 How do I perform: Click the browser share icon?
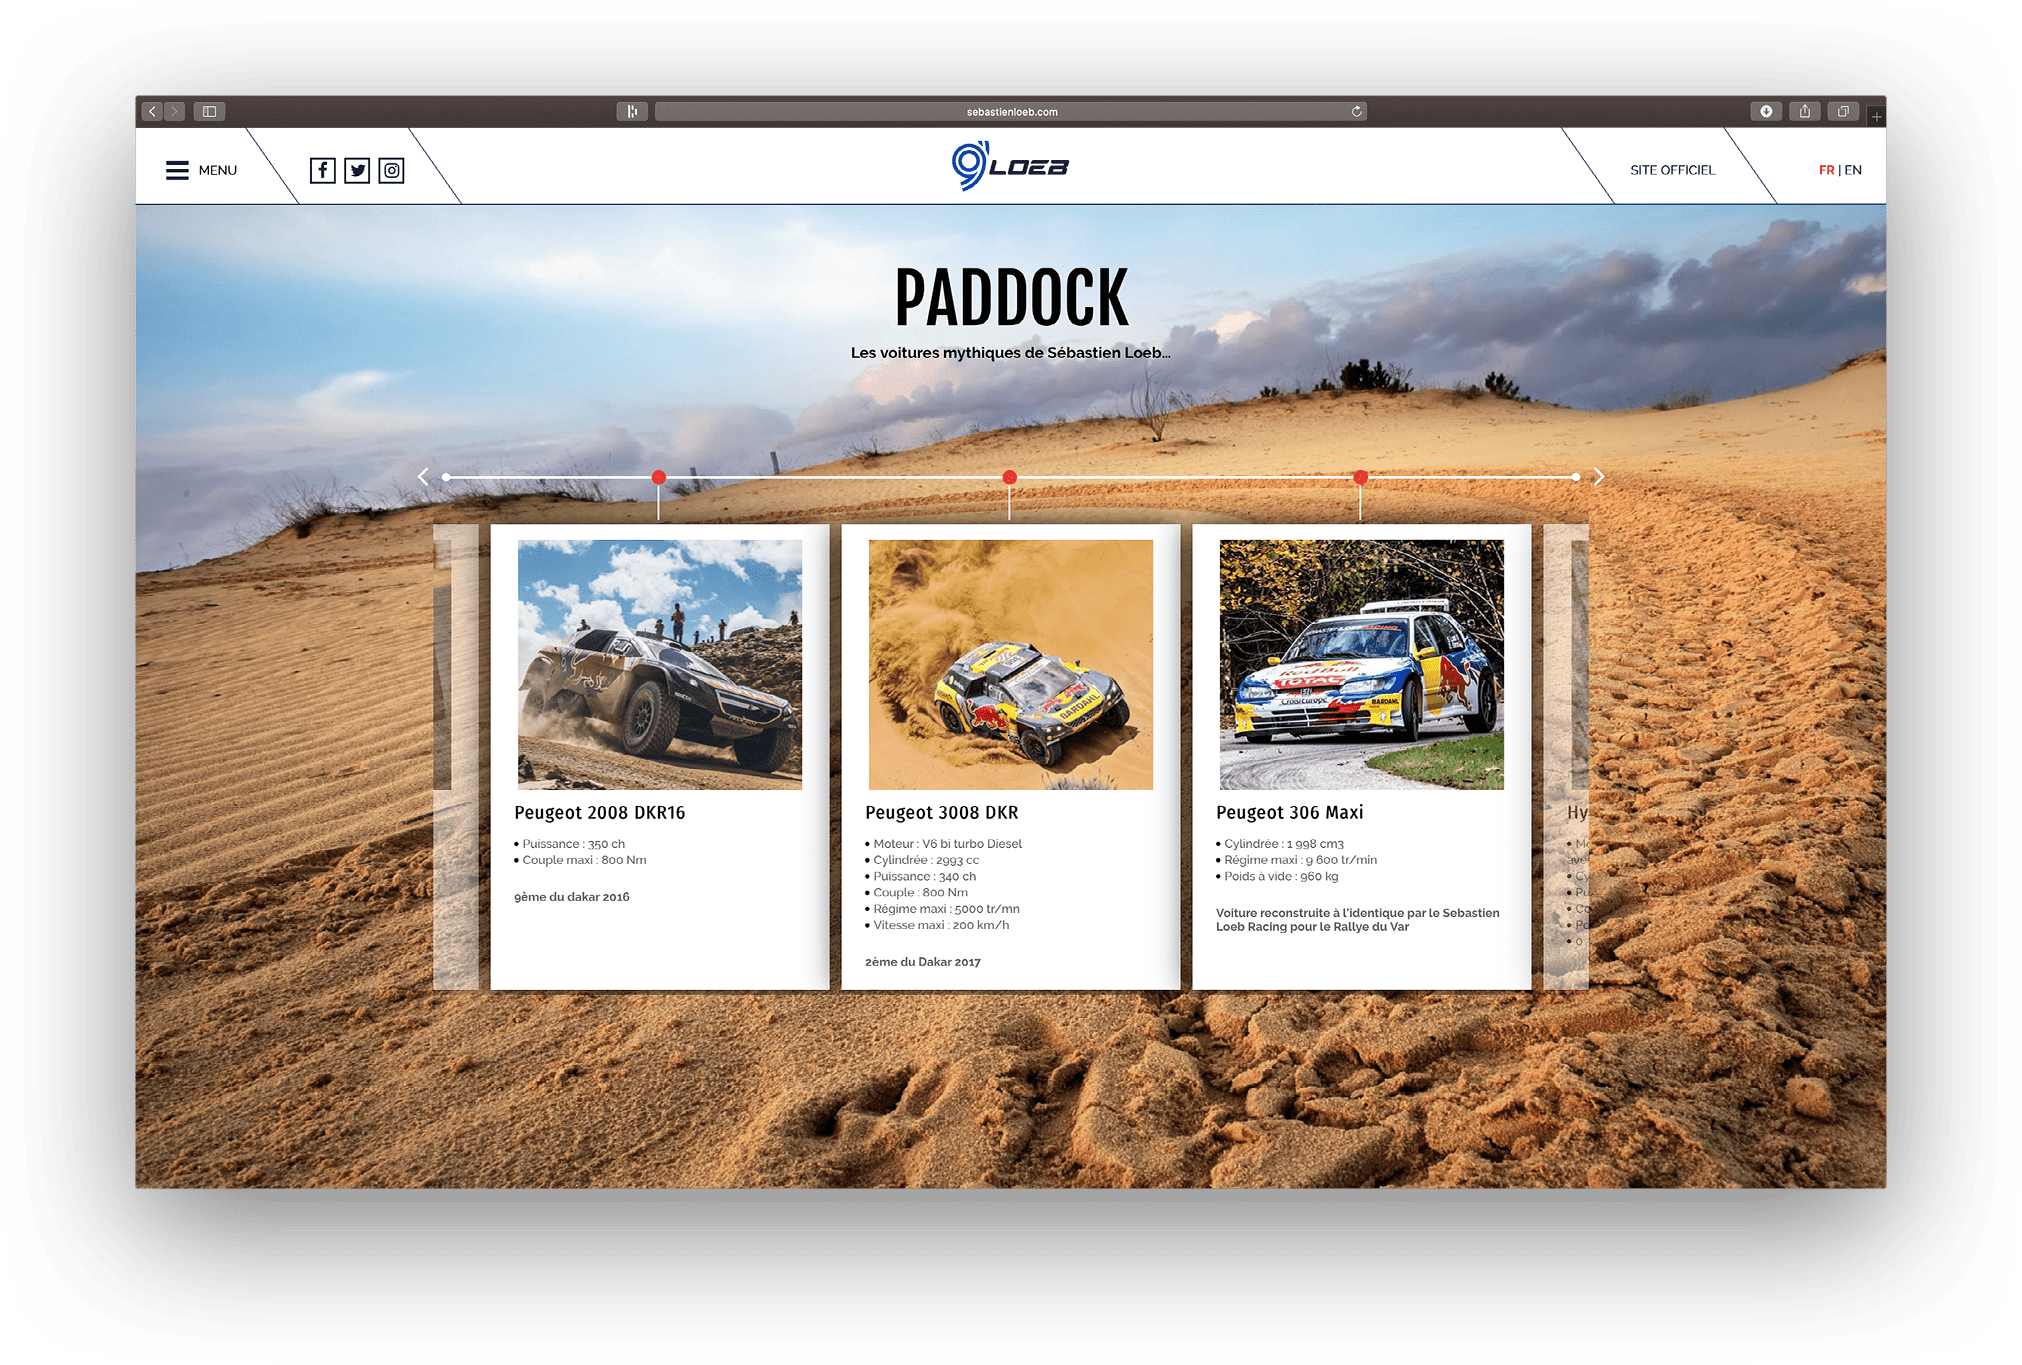point(1805,111)
